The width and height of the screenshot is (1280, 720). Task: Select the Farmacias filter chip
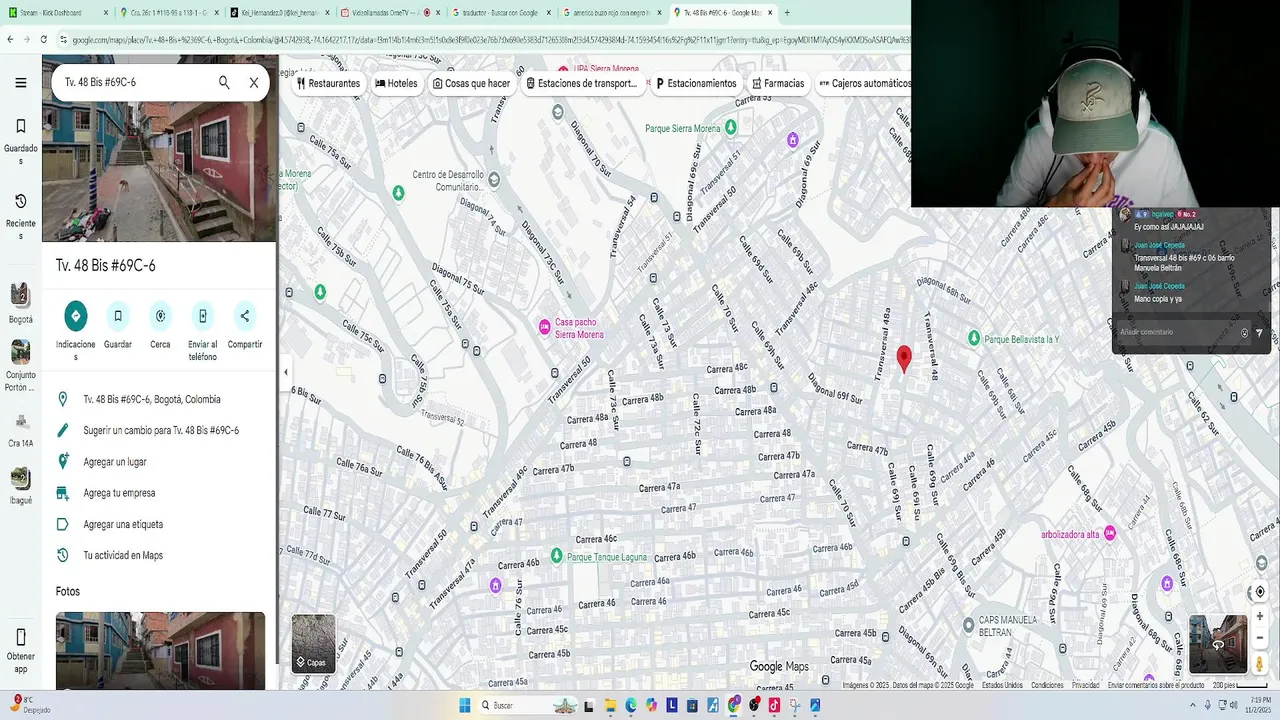click(x=778, y=84)
